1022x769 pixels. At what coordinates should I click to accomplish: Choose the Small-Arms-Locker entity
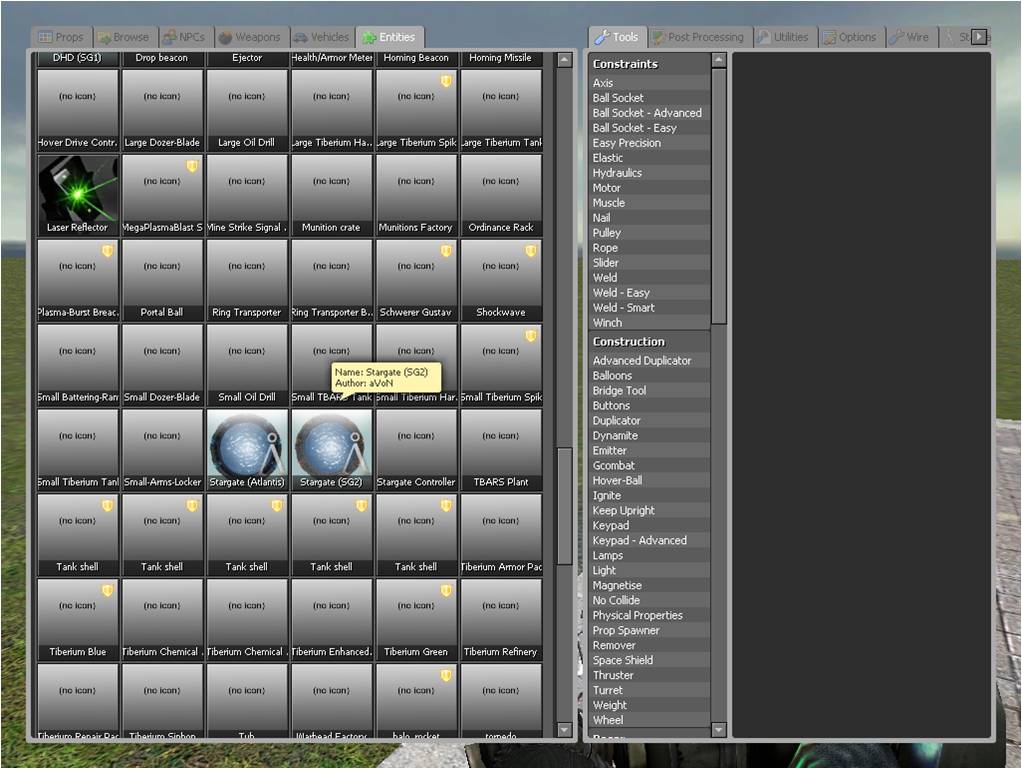coord(162,450)
